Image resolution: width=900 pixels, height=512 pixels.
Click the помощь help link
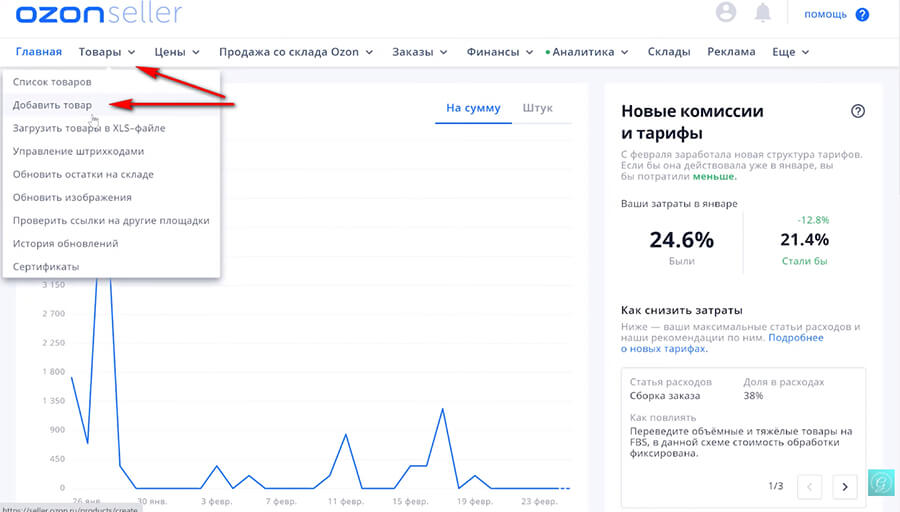coord(825,14)
